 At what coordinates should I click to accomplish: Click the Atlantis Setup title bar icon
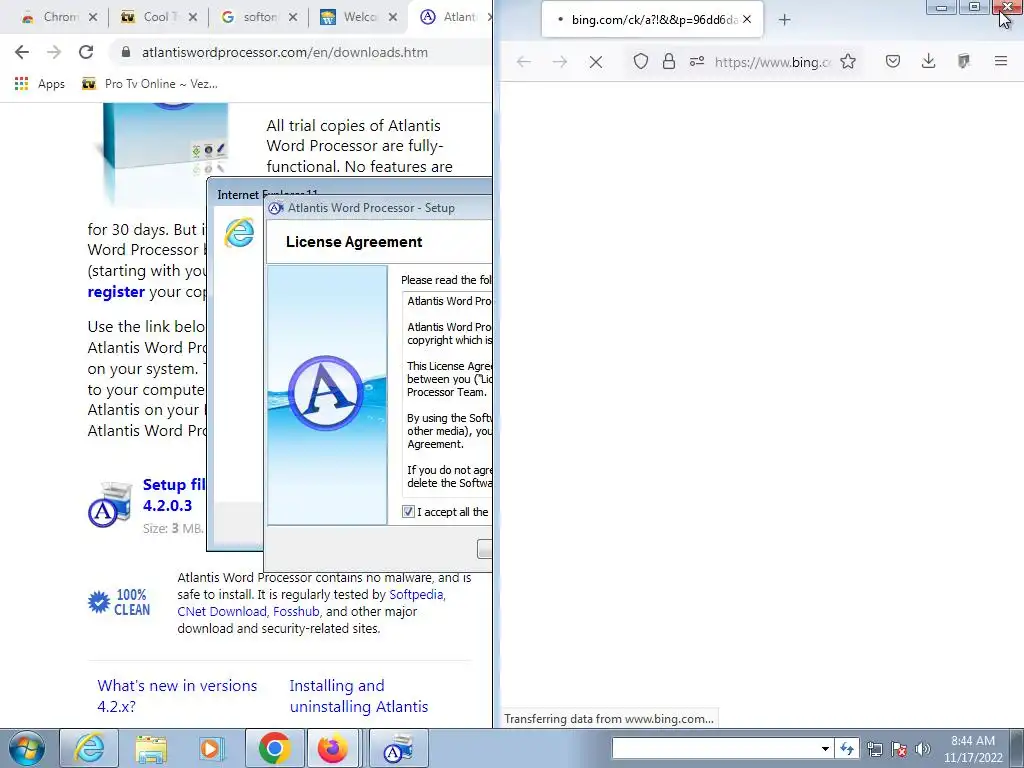coord(276,208)
